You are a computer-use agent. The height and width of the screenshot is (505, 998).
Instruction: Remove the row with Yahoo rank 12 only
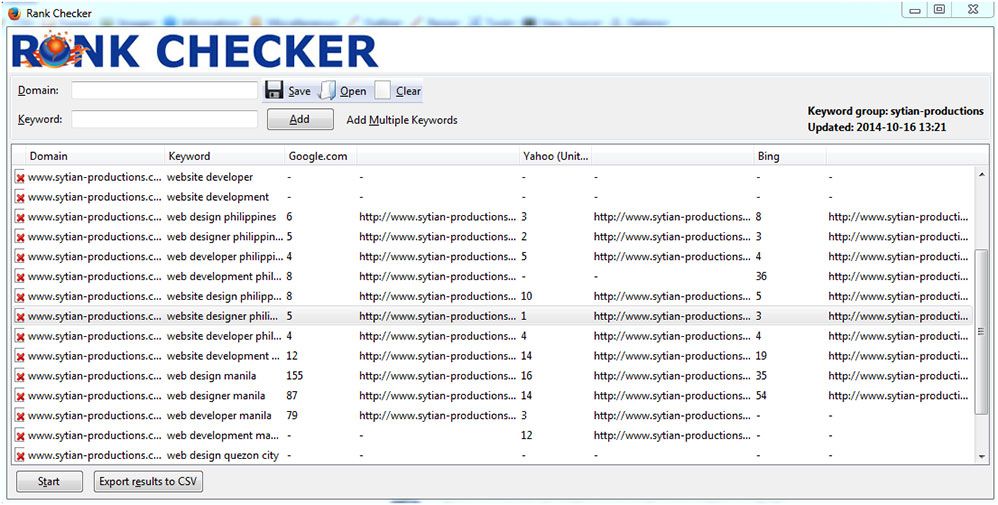coord(20,436)
